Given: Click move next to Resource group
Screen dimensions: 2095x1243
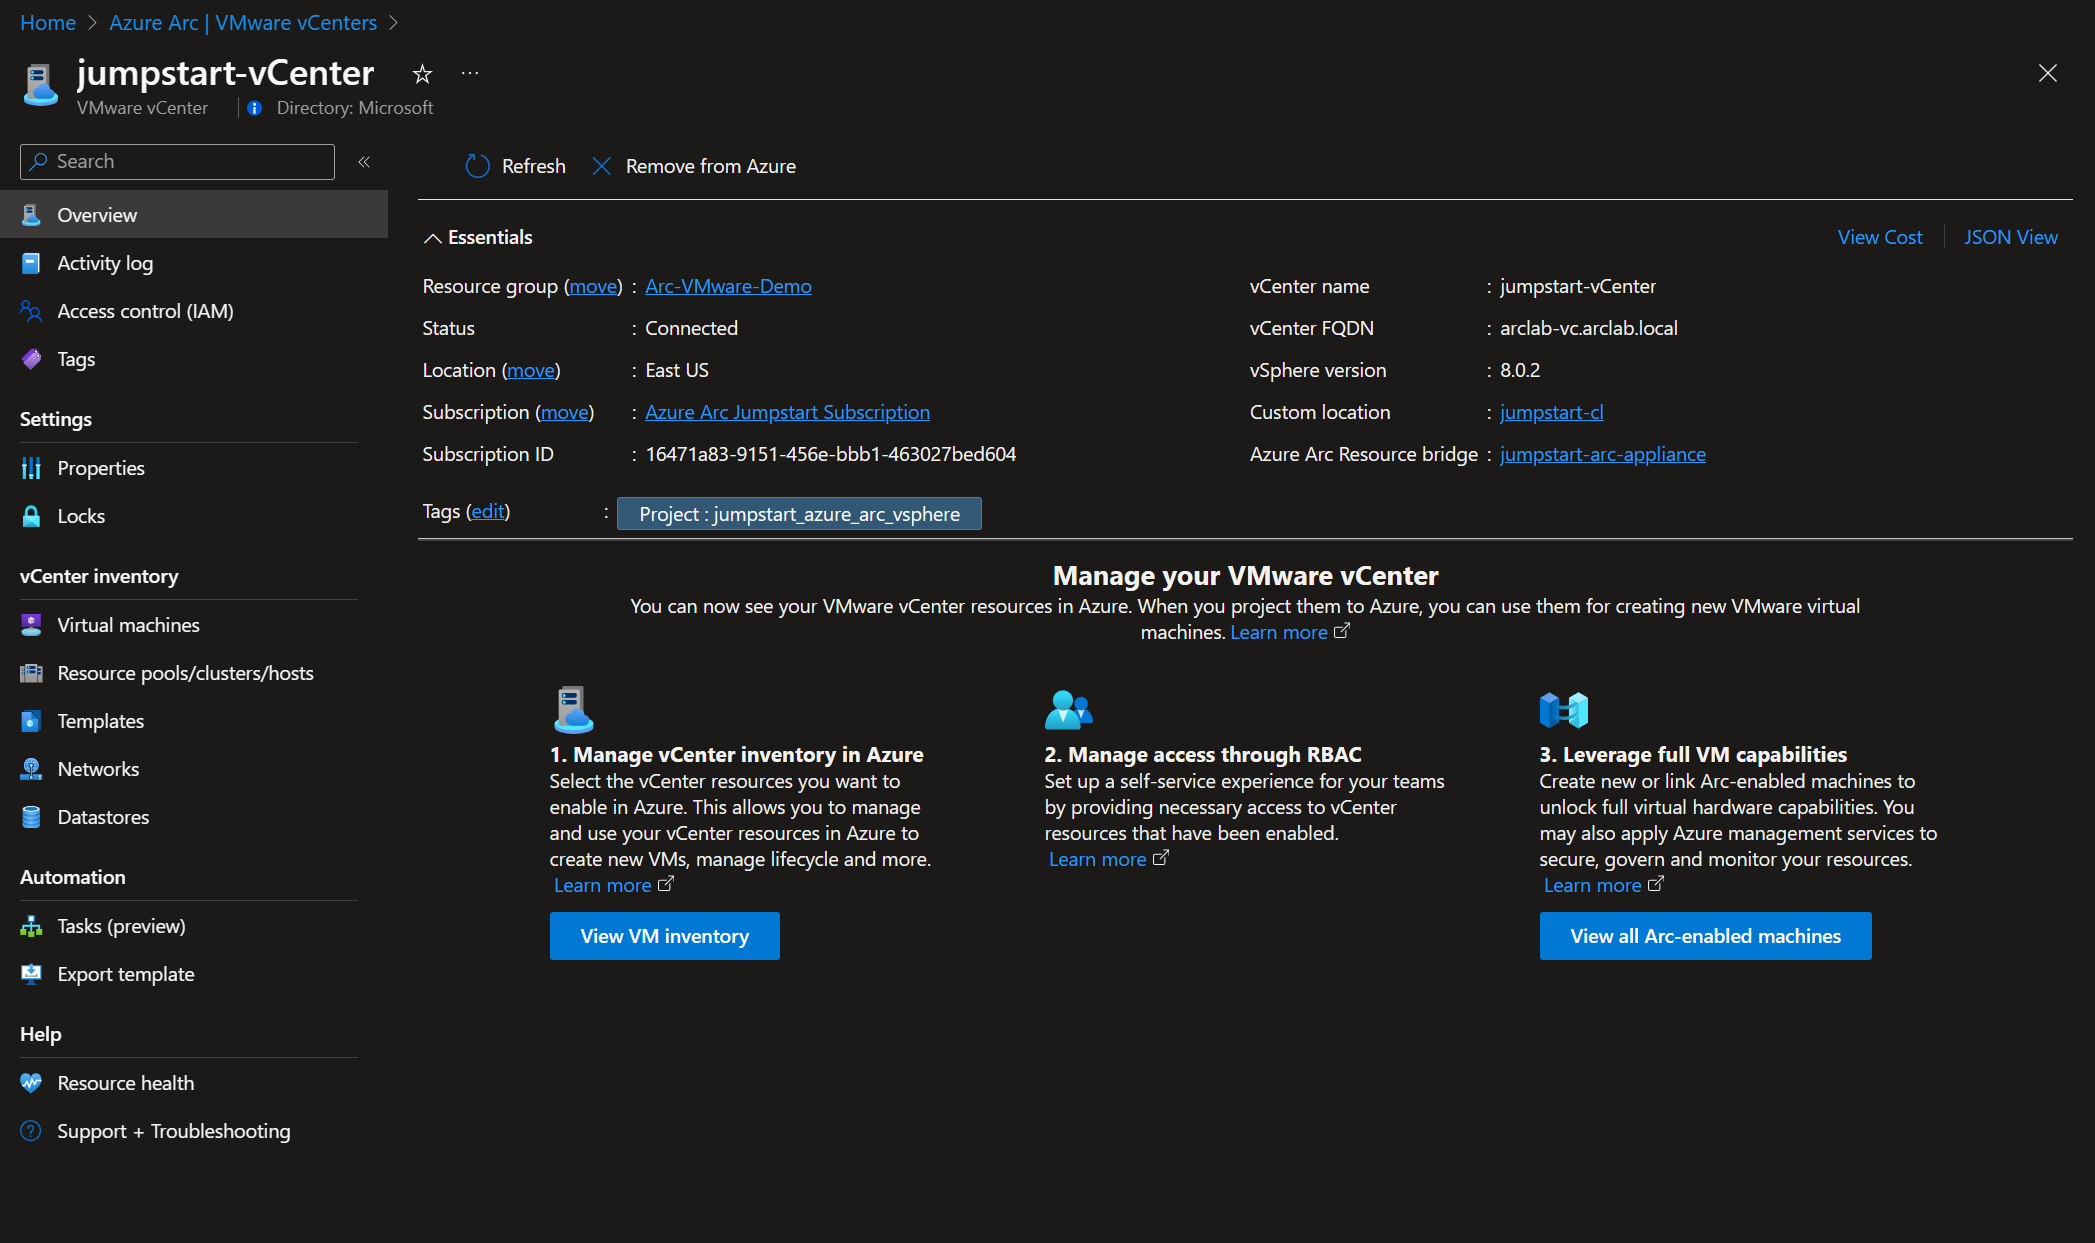Looking at the screenshot, I should coord(593,286).
